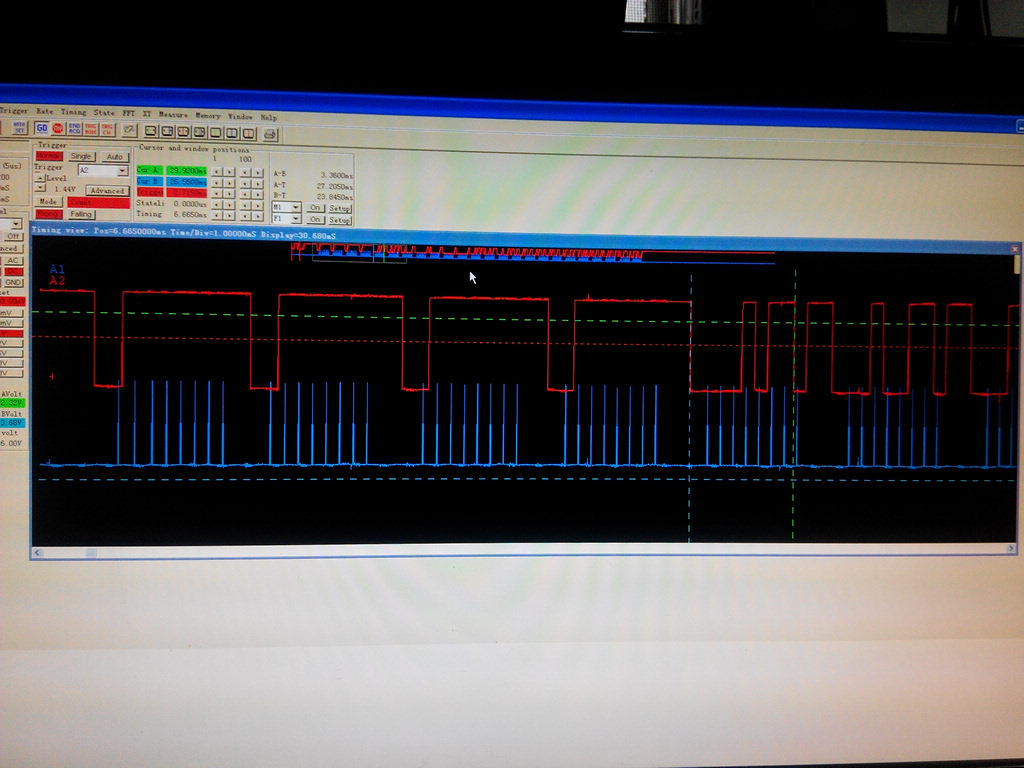Set channel coupling to GND
Screen dimensions: 1024x768
tap(13, 283)
